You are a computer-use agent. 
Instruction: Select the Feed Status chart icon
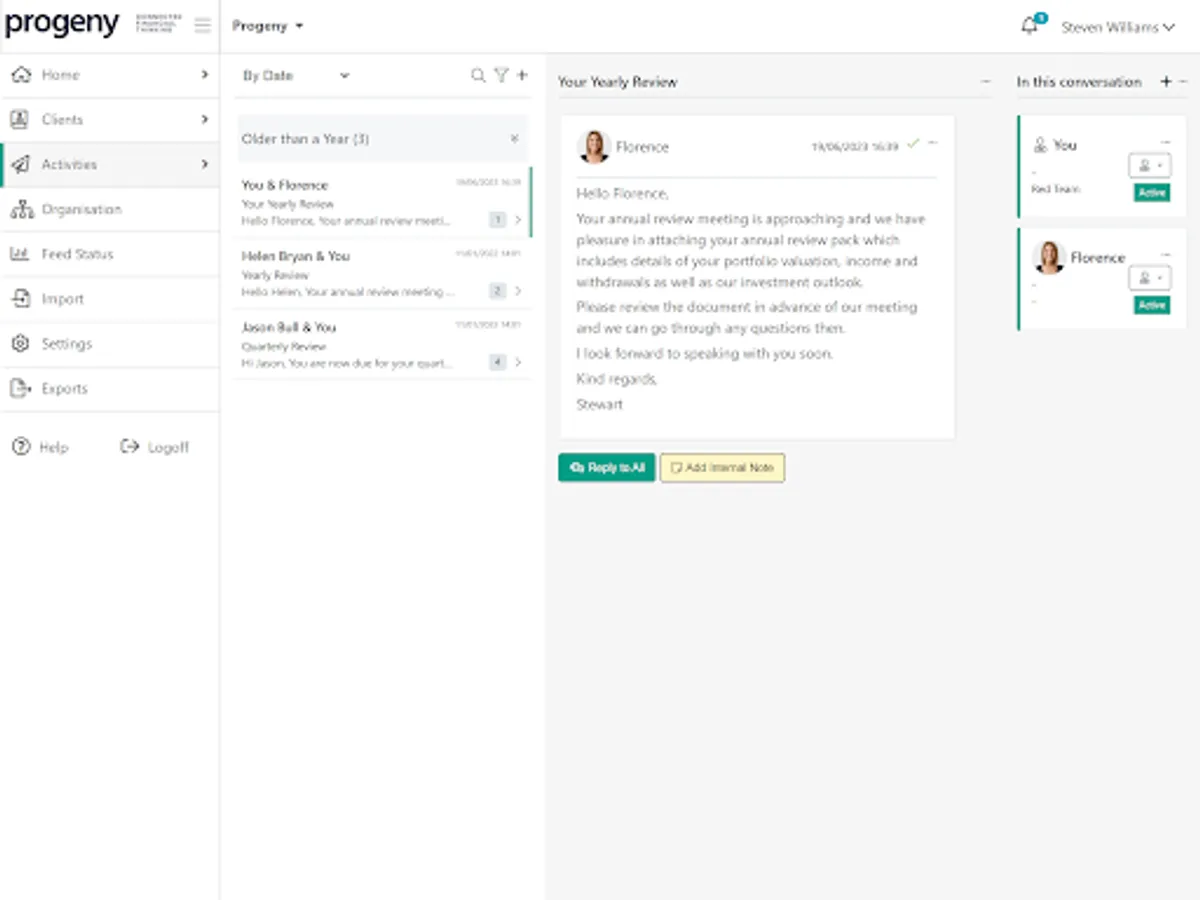[x=22, y=254]
